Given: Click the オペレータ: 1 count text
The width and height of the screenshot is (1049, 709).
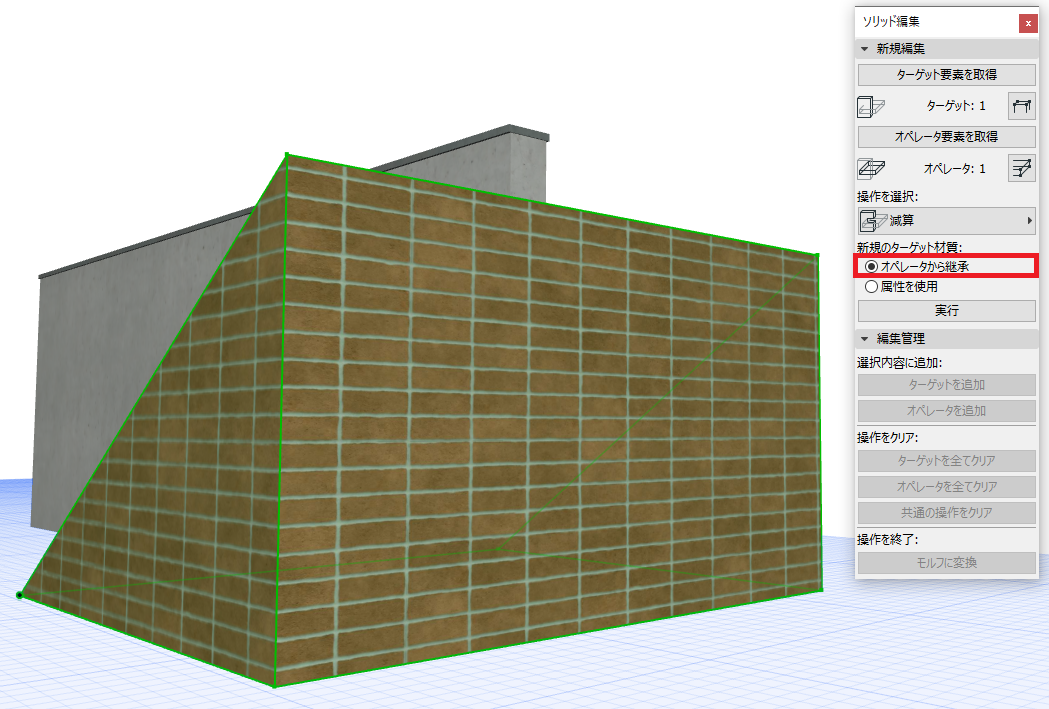Looking at the screenshot, I should pos(954,169).
